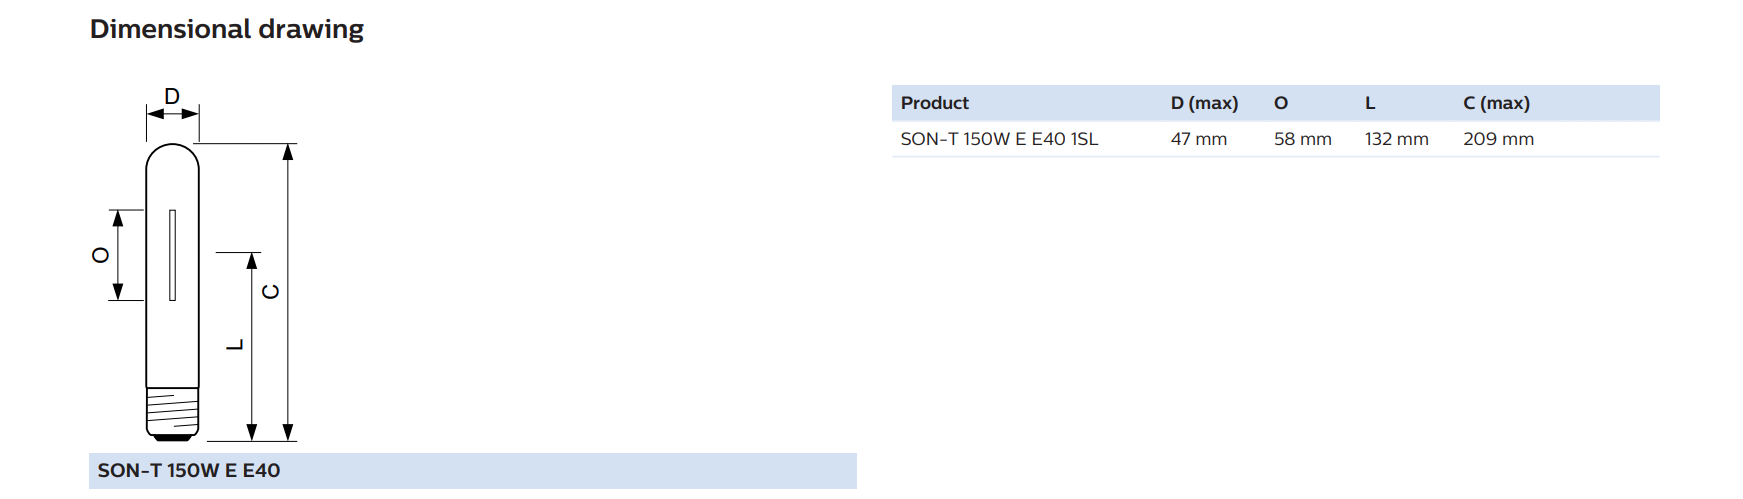Click the C dimension label in the drawing
1743x499 pixels.
point(270,291)
